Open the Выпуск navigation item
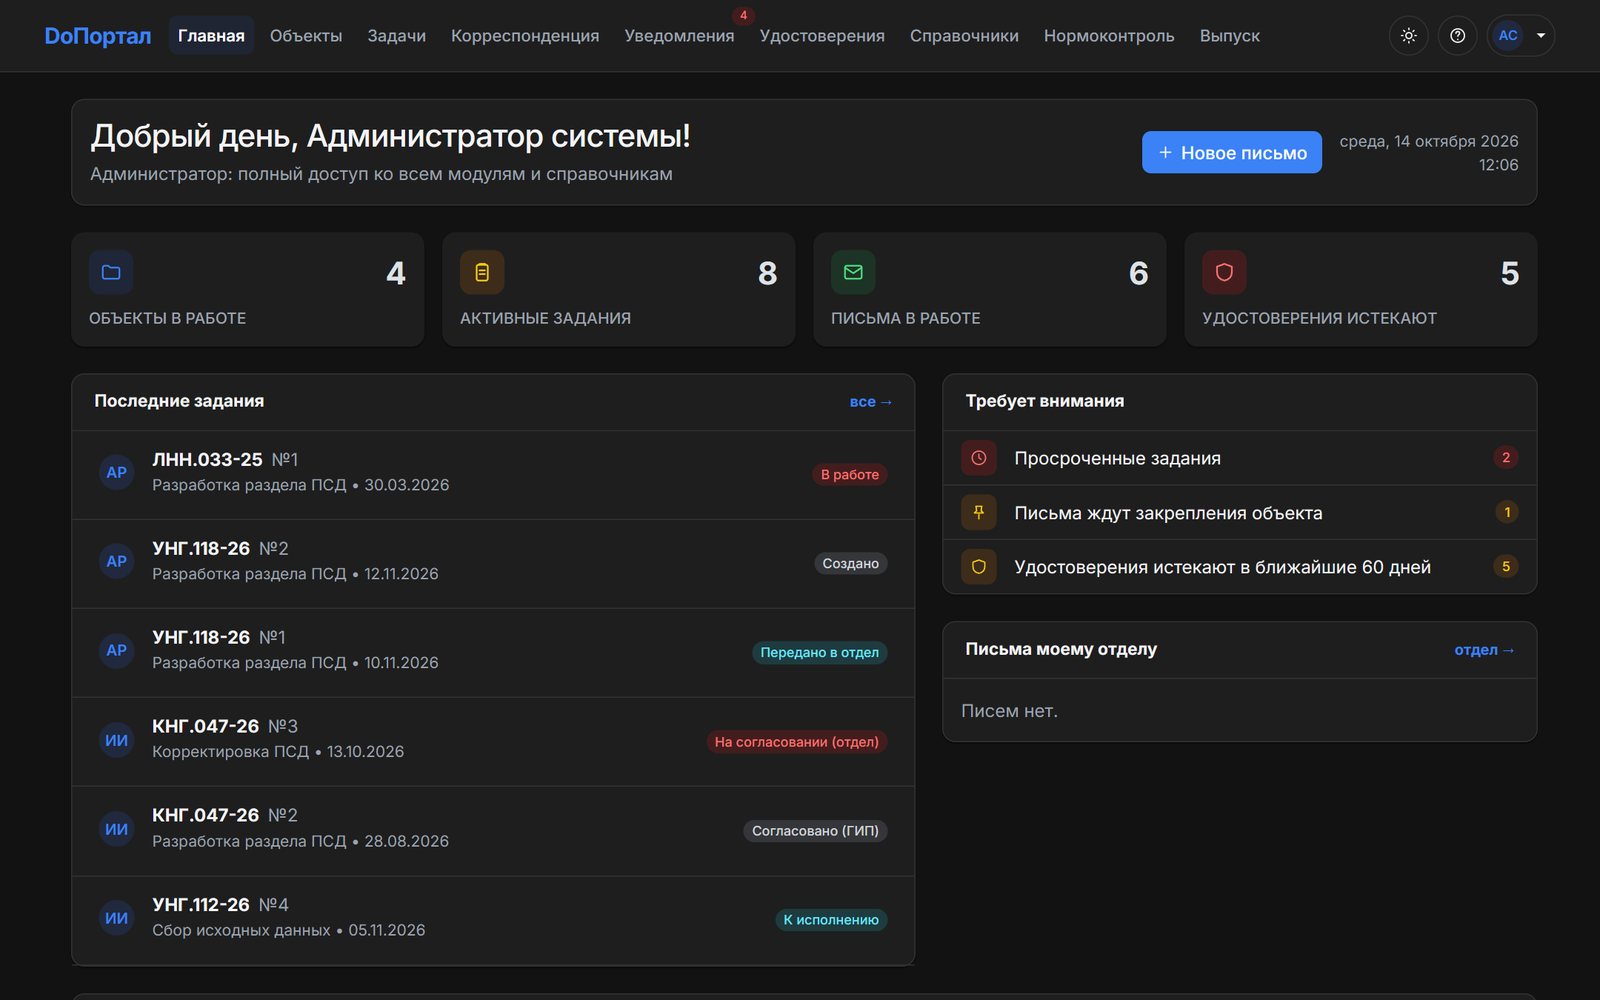Viewport: 1600px width, 1000px height. point(1229,36)
